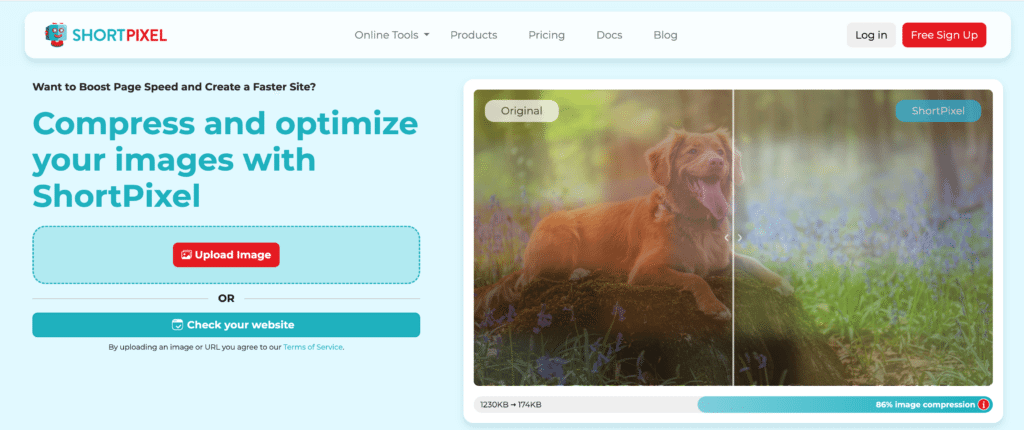Click the dashed upload drop zone area

(x=226, y=255)
